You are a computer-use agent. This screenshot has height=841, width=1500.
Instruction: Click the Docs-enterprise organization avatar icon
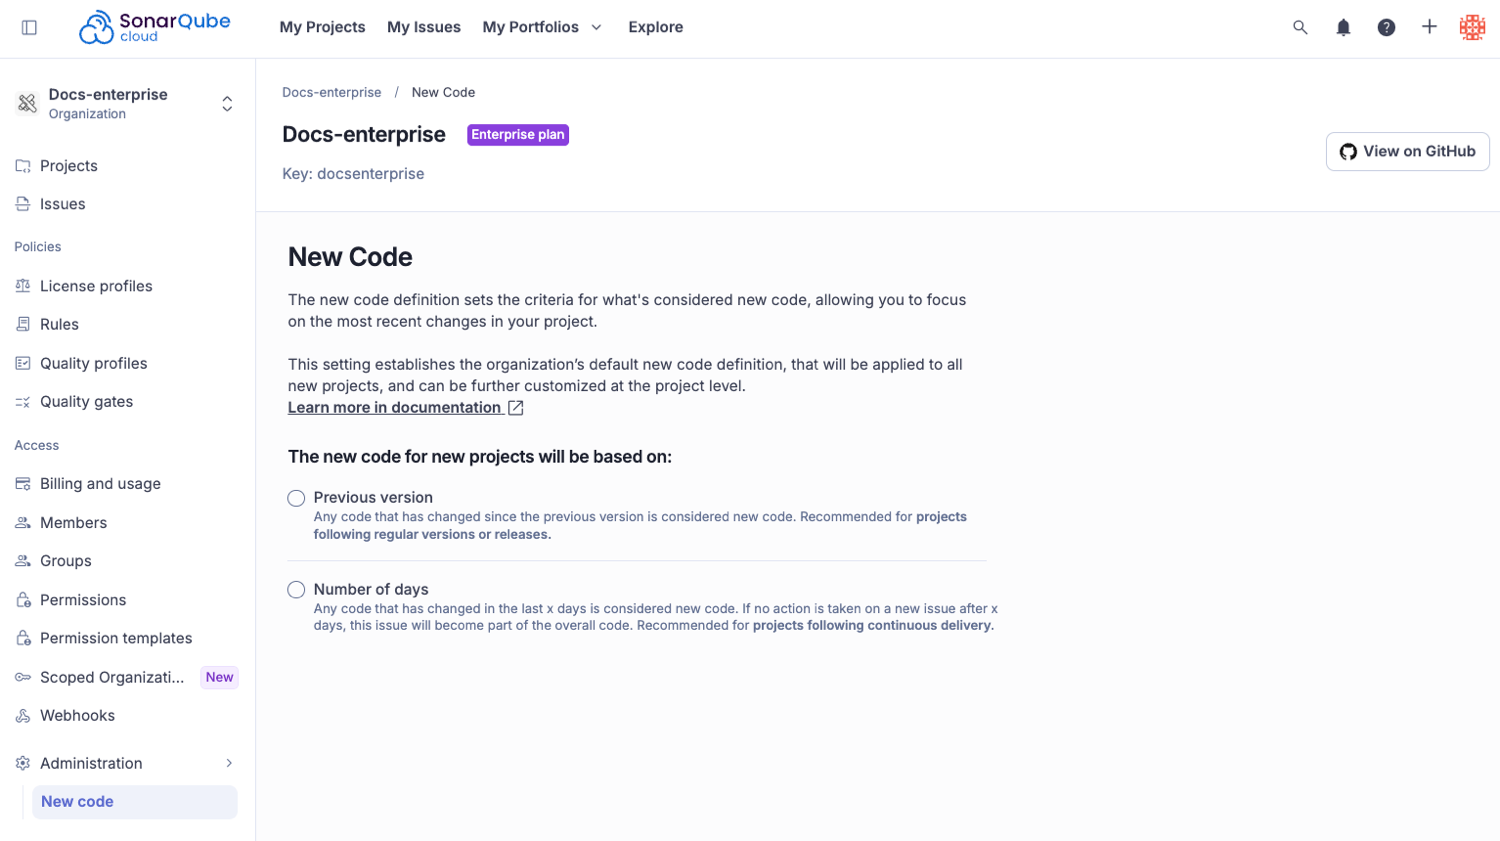[27, 103]
